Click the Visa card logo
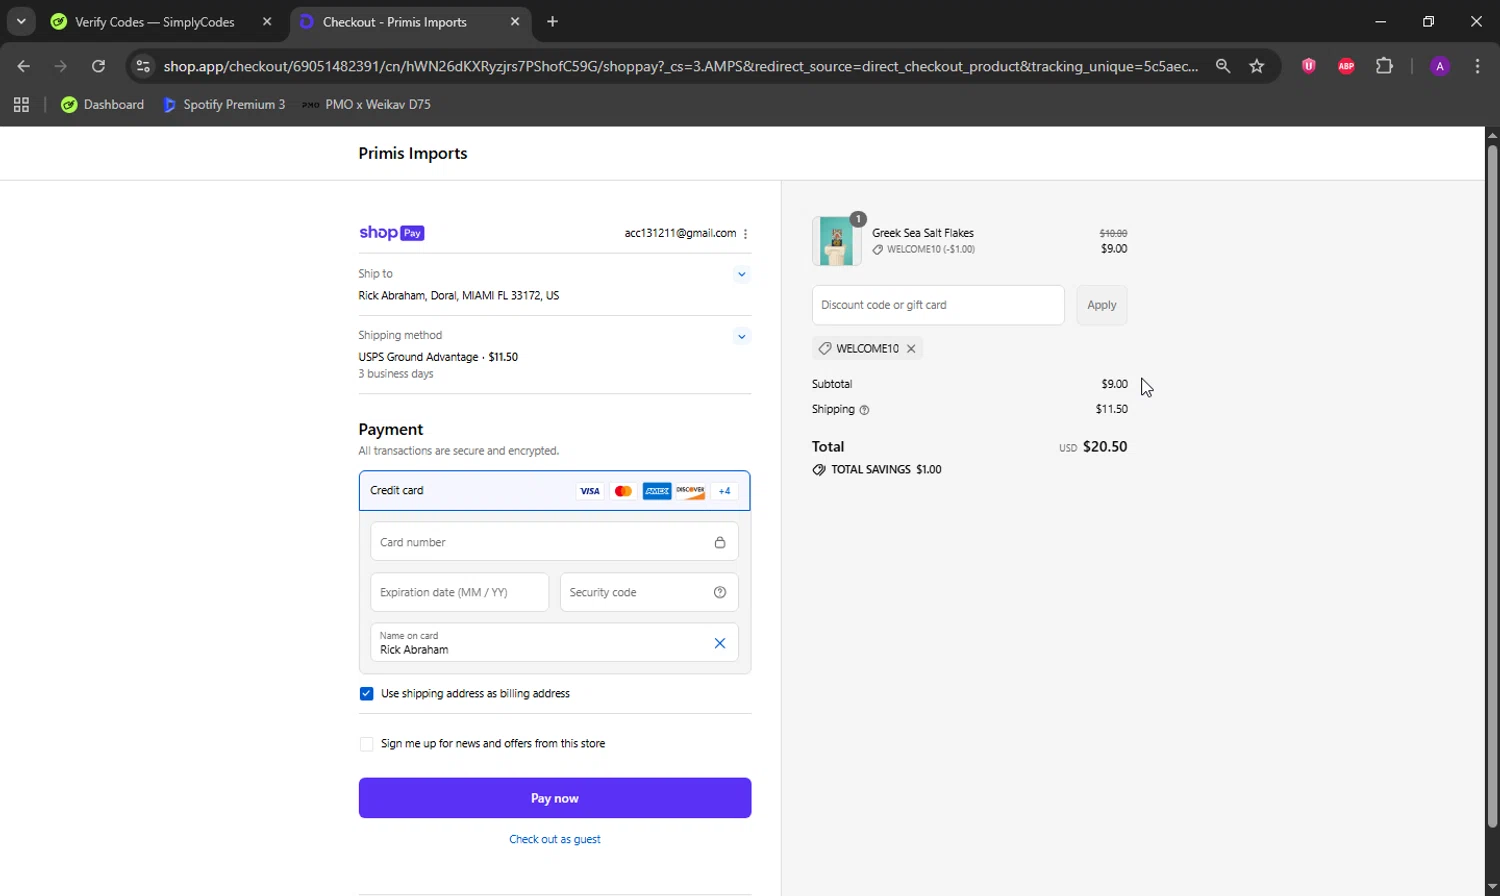The image size is (1500, 896). coord(590,491)
